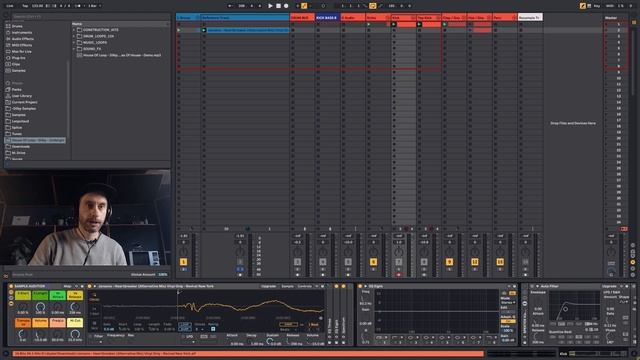
Task: Toggle the Key map mode button
Action: tap(597, 6)
